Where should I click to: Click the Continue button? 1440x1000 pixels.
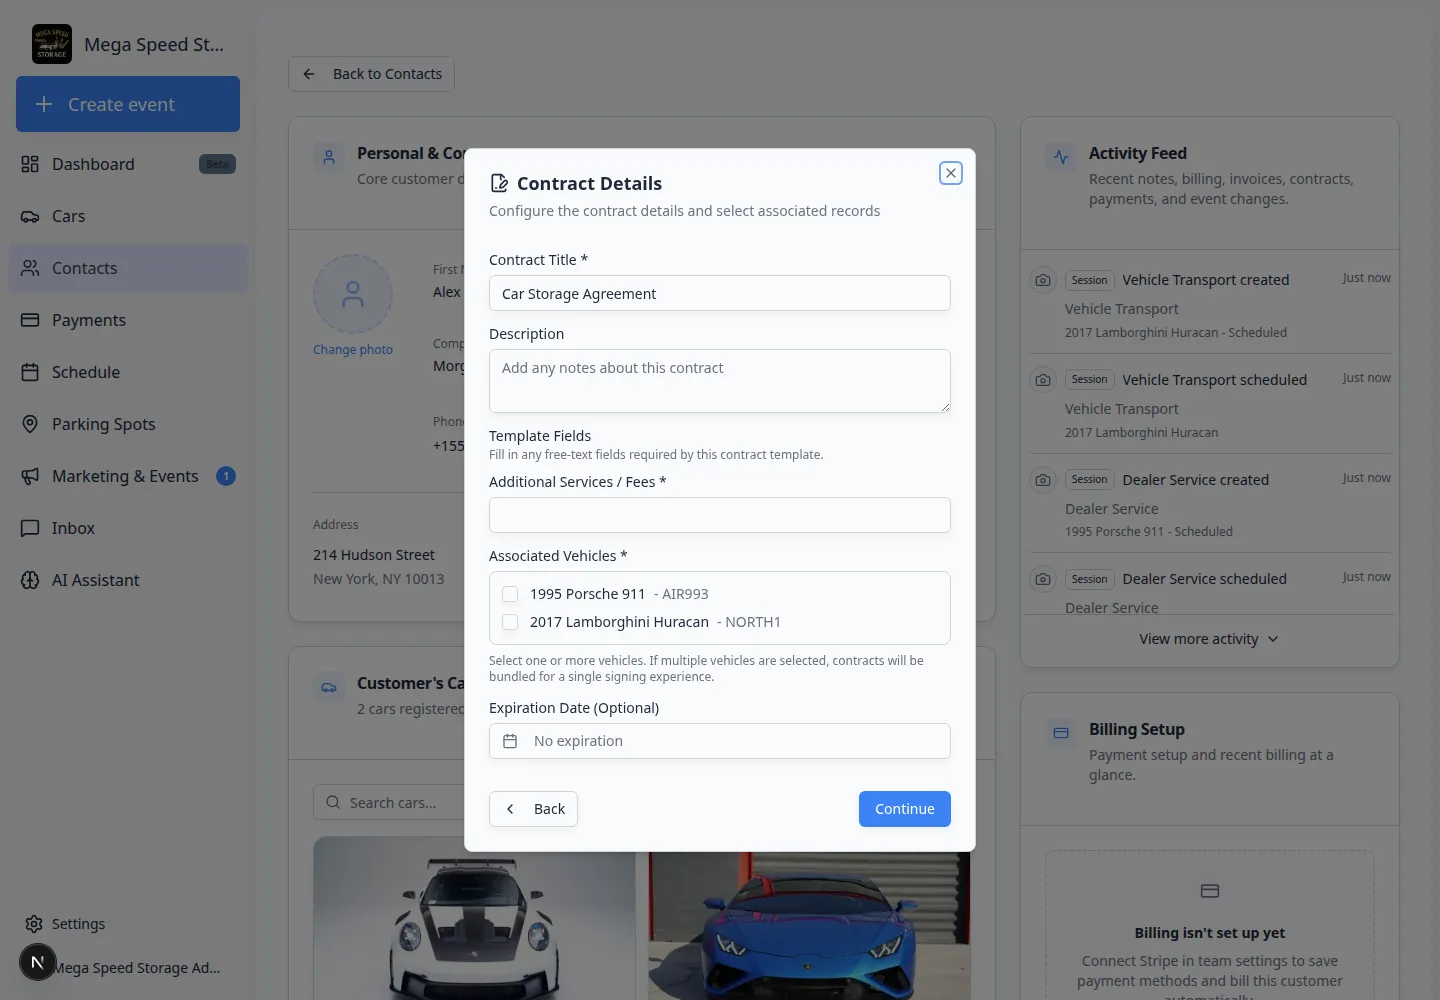click(x=905, y=809)
